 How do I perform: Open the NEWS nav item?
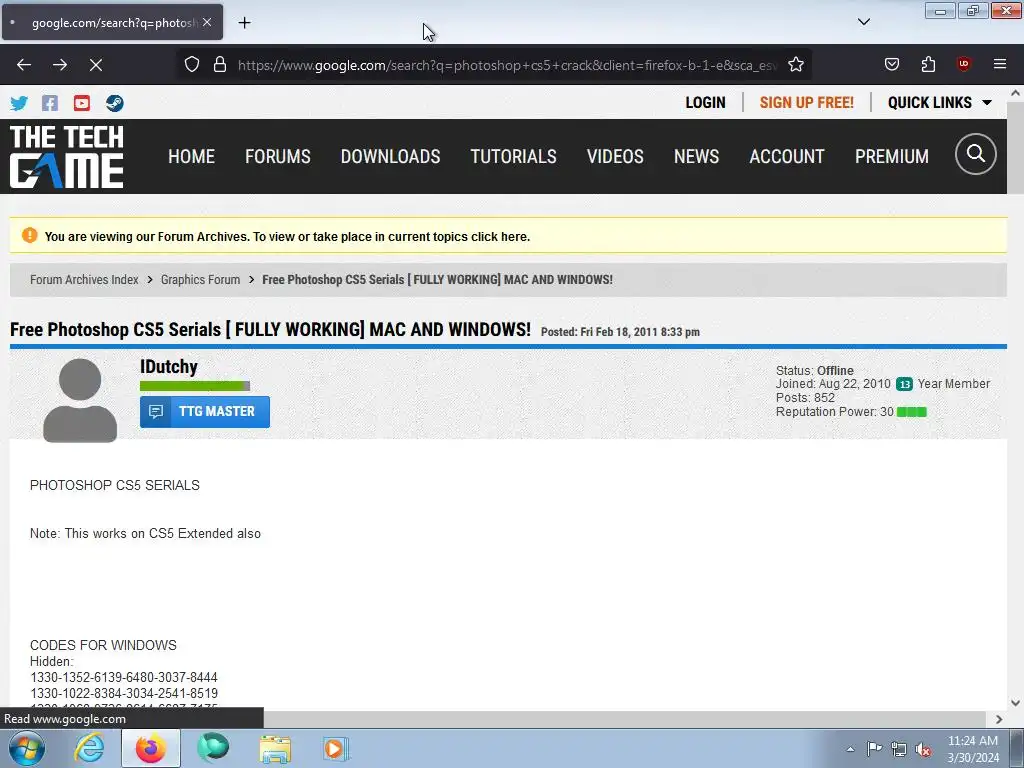(696, 157)
